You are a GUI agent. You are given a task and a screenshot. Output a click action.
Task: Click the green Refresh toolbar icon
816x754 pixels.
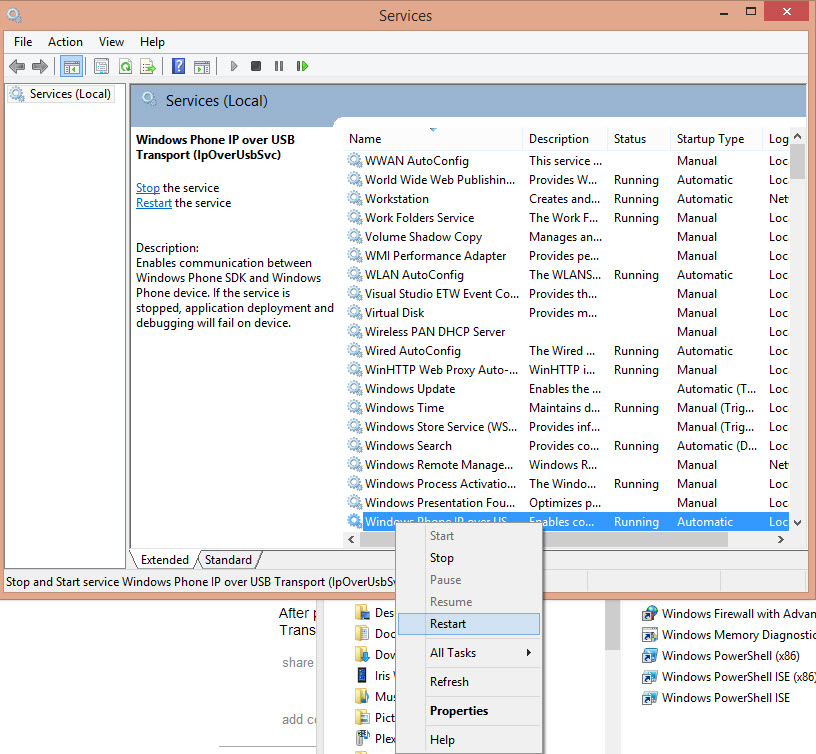(125, 66)
